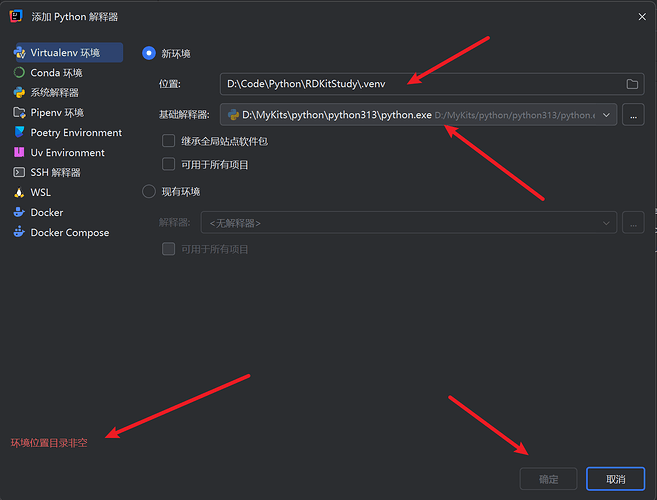This screenshot has height=500, width=657.
Task: Click the ... browse button beside 解释器
Action: (x=633, y=223)
